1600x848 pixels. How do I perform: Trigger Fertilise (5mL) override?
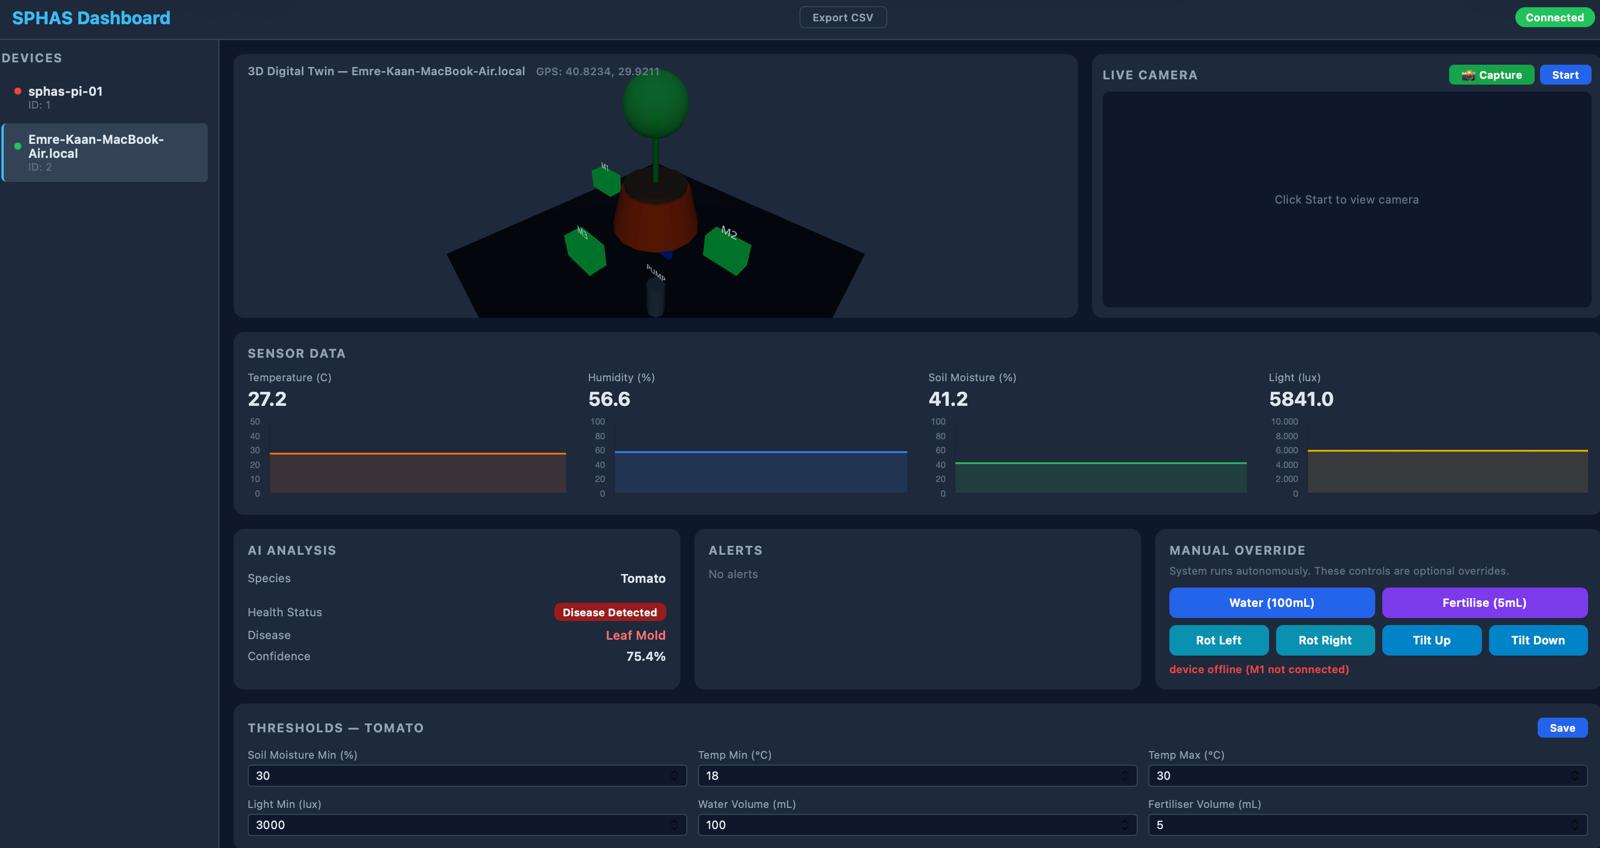coord(1484,603)
